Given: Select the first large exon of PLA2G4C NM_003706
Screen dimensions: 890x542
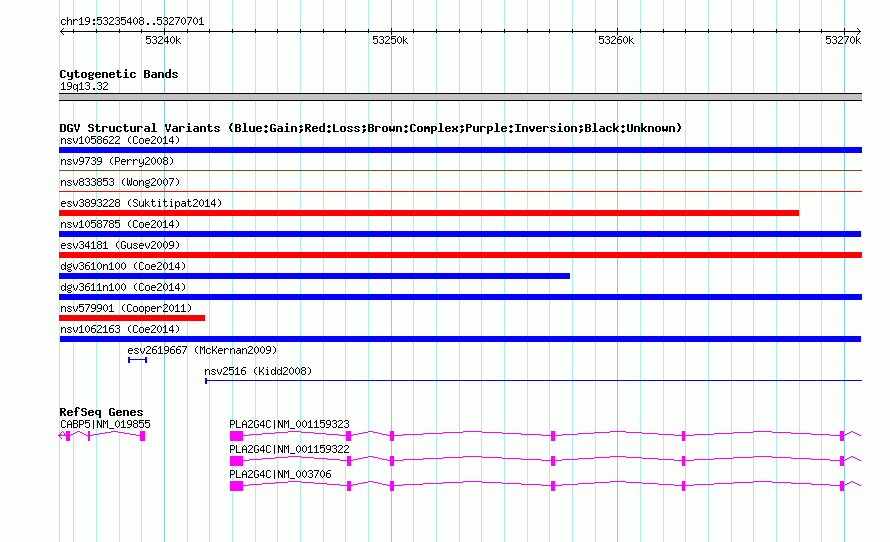Looking at the screenshot, I should [236, 486].
